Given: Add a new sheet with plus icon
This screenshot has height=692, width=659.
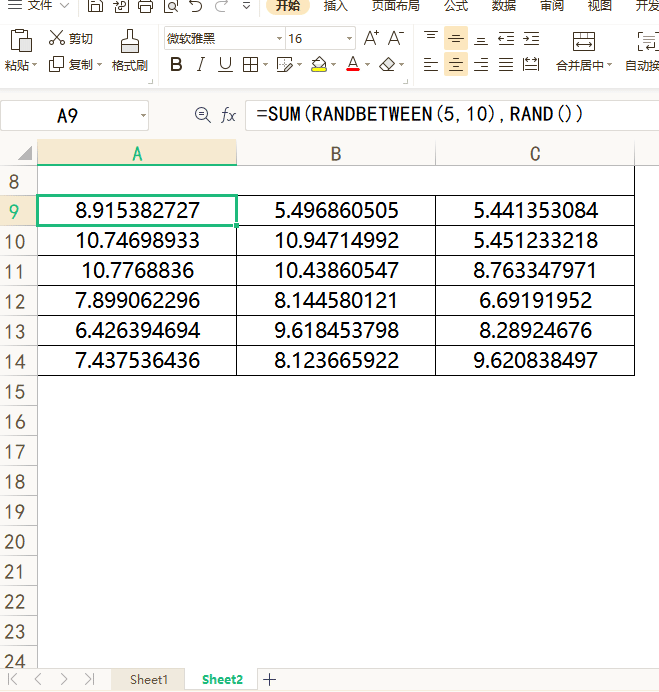Looking at the screenshot, I should point(269,680).
